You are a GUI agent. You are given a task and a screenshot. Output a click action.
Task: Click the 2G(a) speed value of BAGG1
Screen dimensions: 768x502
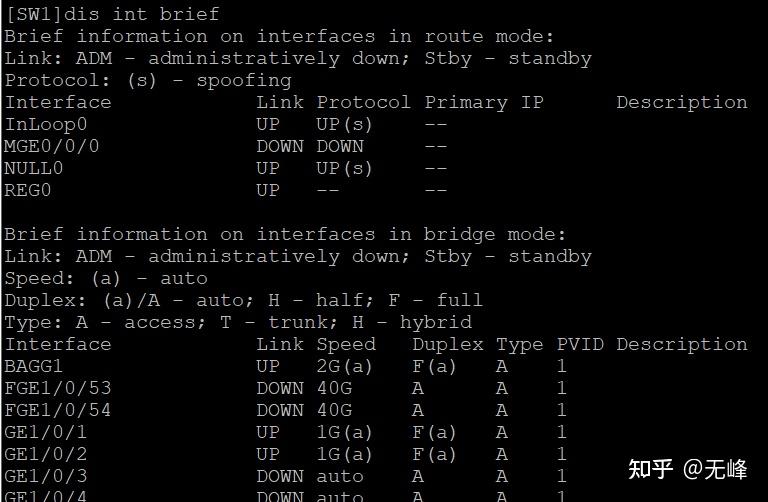344,366
